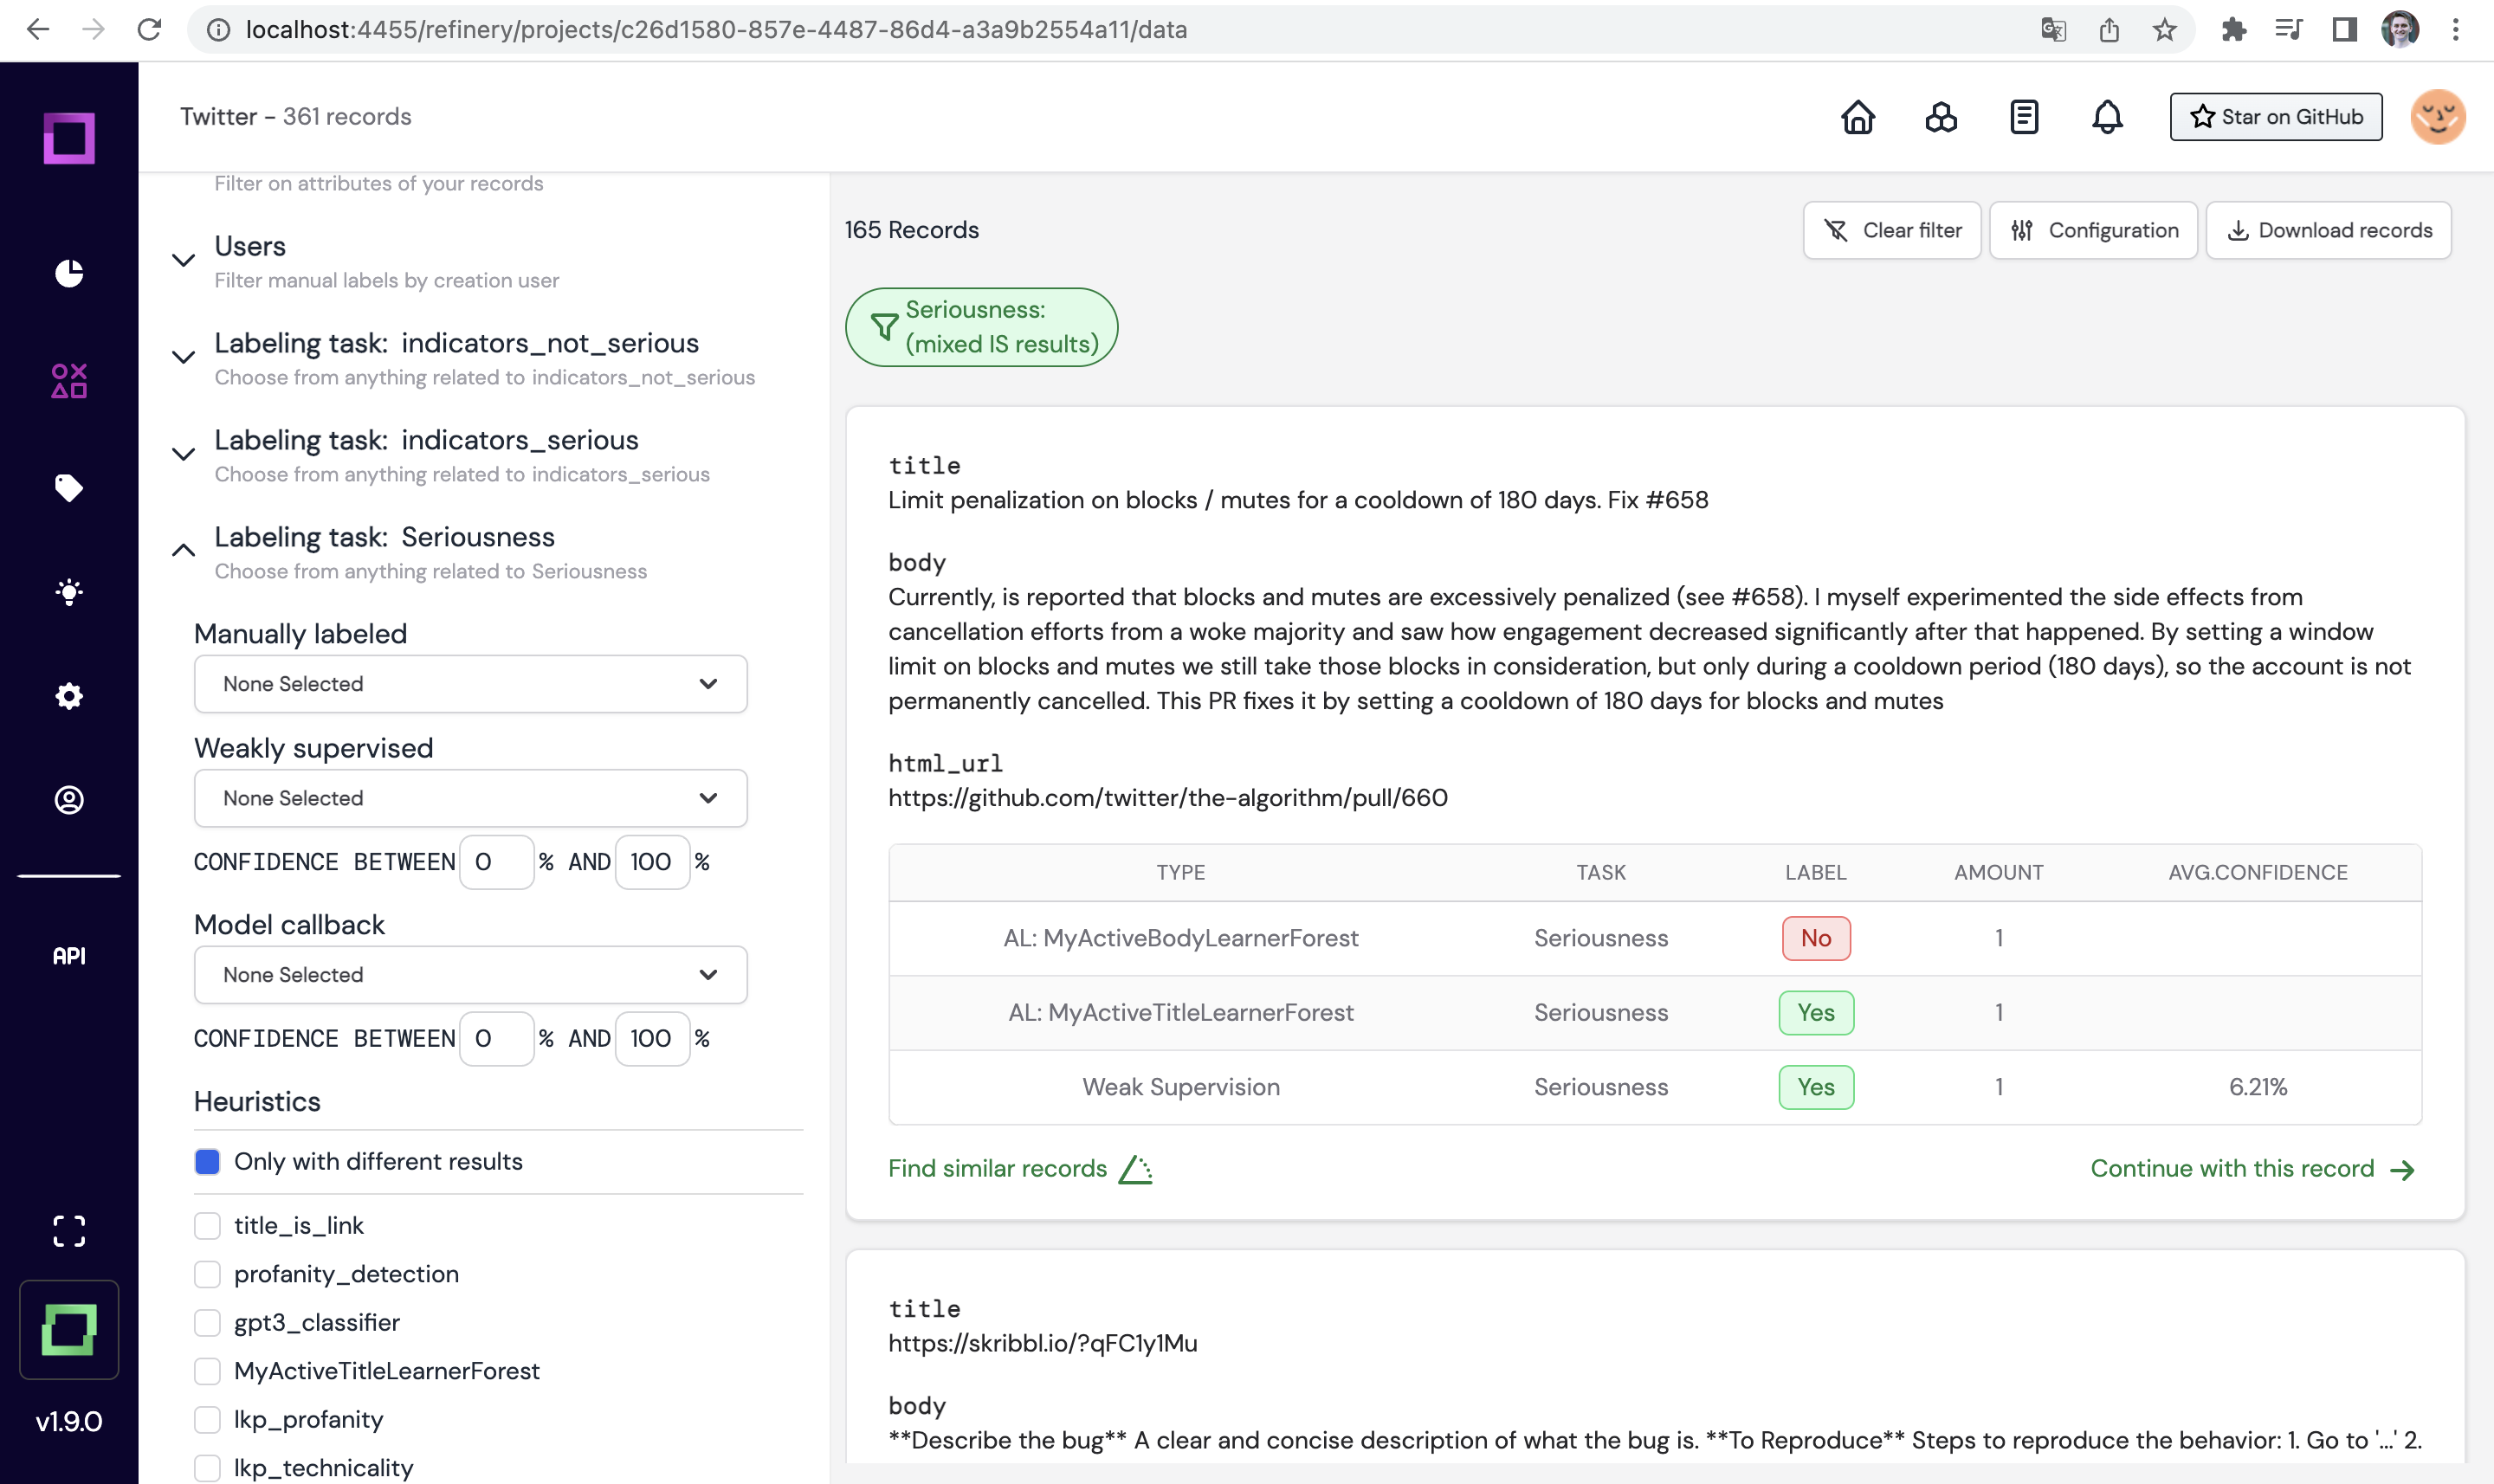Uncheck Only with different results checkbox
2494x1484 pixels.
(x=207, y=1161)
